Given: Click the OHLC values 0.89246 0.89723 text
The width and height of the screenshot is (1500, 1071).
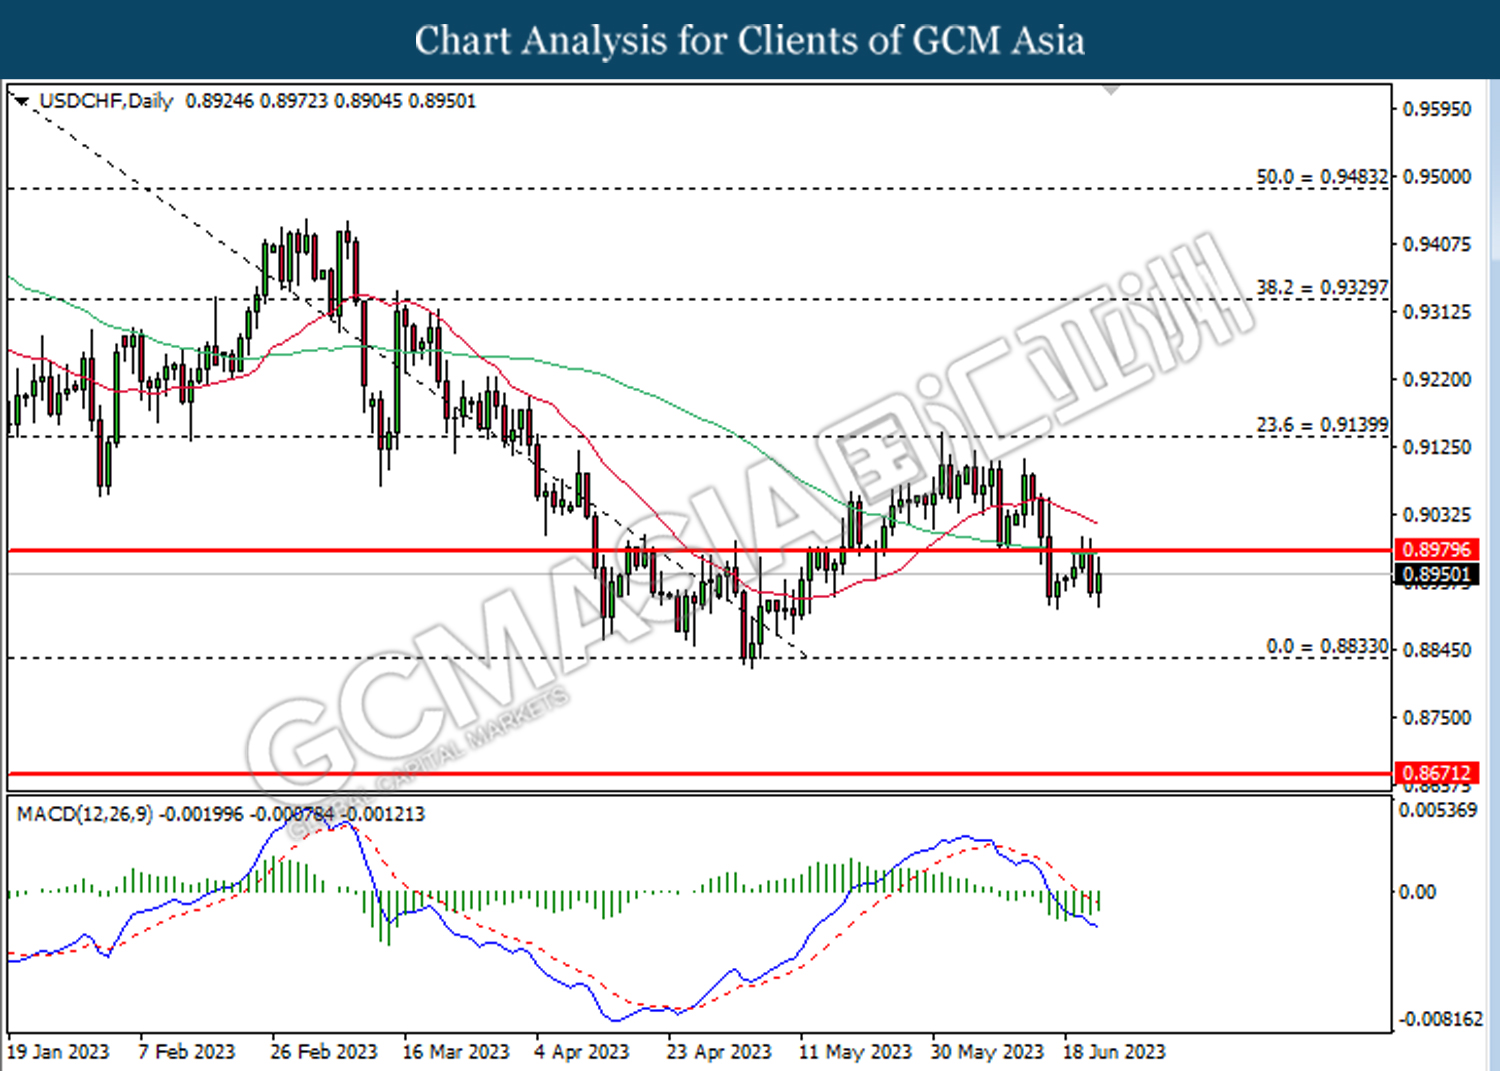Looking at the screenshot, I should tap(257, 101).
